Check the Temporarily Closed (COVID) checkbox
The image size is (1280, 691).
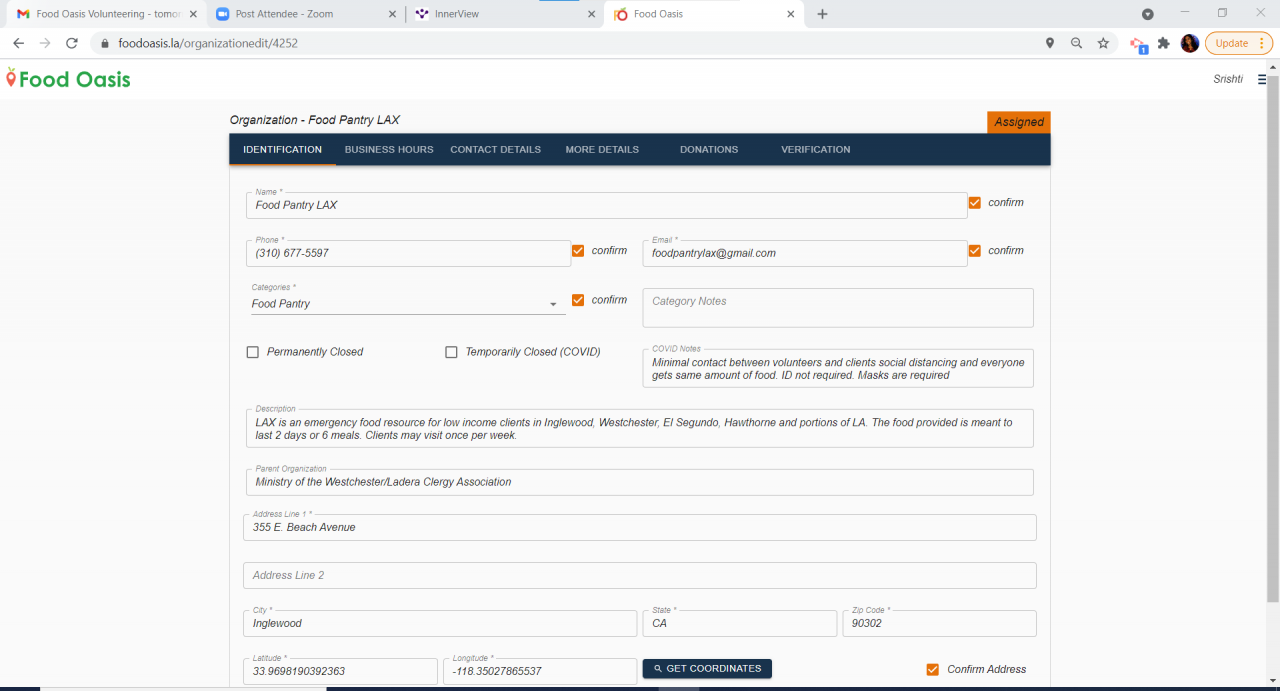[451, 352]
